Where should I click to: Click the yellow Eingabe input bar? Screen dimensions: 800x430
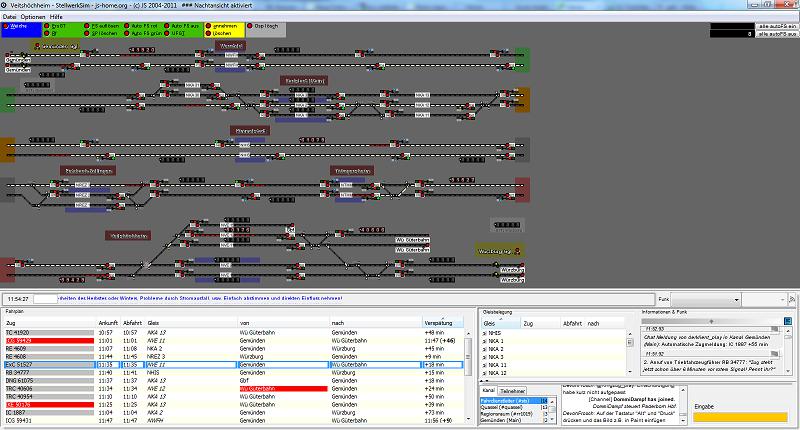[740, 417]
